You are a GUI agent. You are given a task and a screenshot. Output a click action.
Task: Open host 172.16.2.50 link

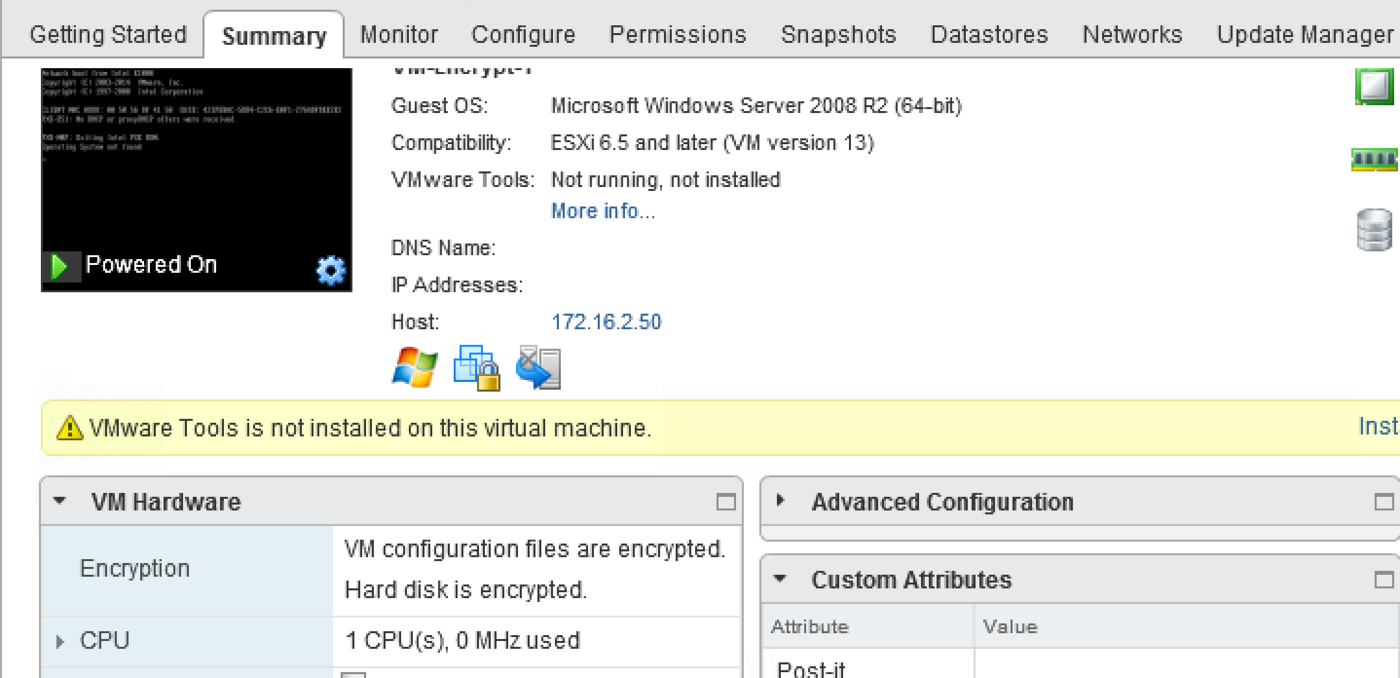[606, 321]
